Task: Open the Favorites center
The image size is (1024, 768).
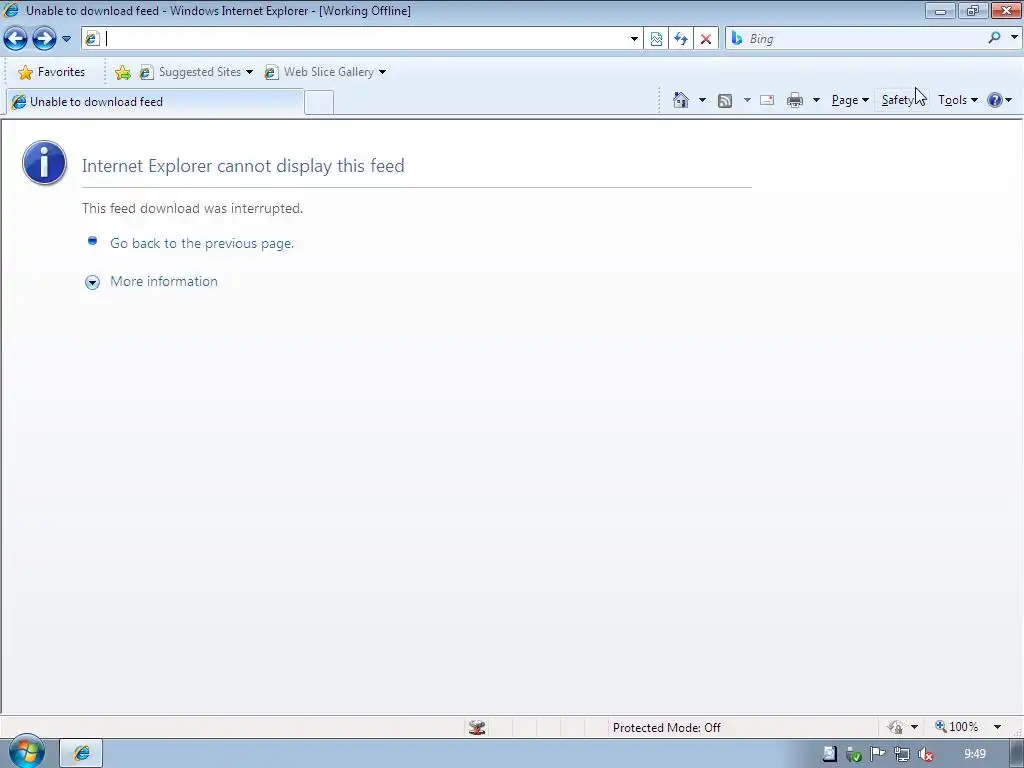Action: 52,72
